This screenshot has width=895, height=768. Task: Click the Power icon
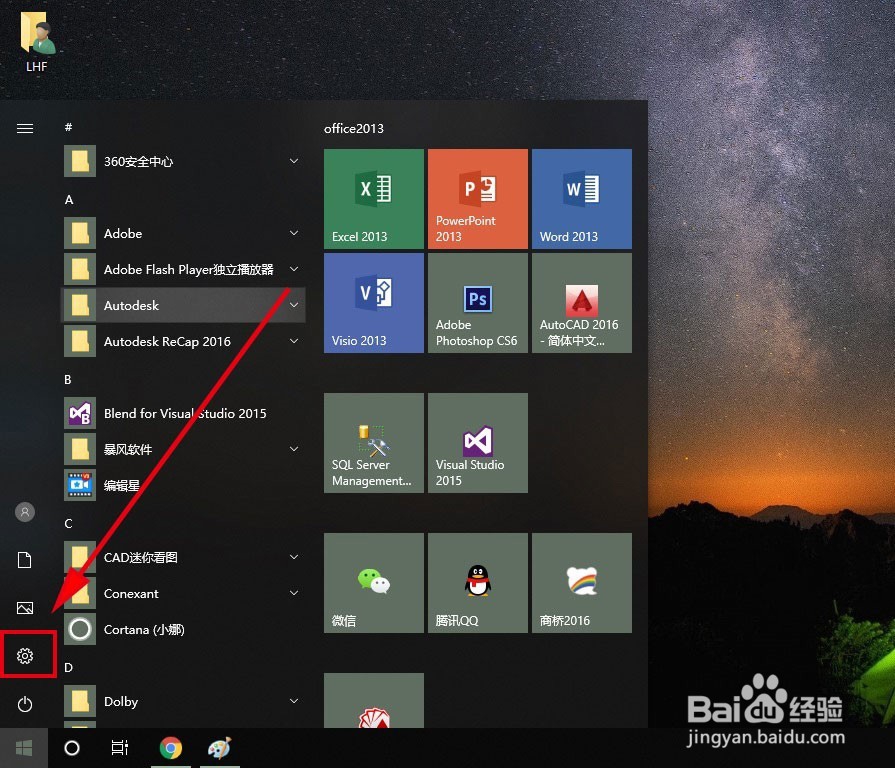pyautogui.click(x=25, y=704)
